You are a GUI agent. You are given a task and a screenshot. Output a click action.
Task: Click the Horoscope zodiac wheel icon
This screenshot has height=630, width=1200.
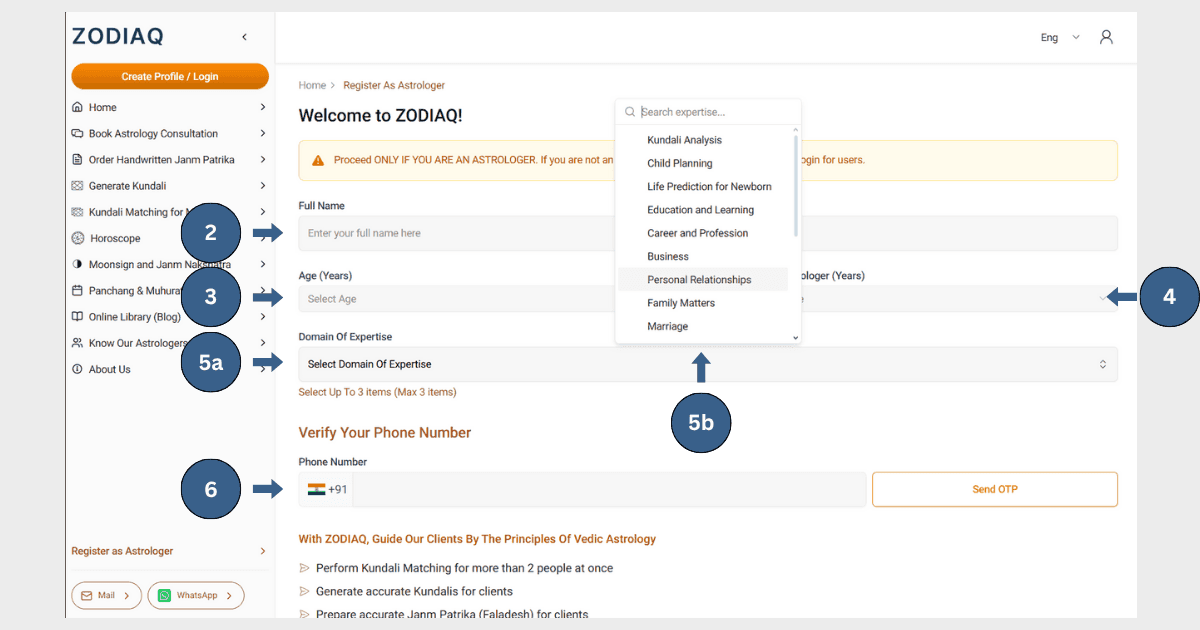(78, 238)
